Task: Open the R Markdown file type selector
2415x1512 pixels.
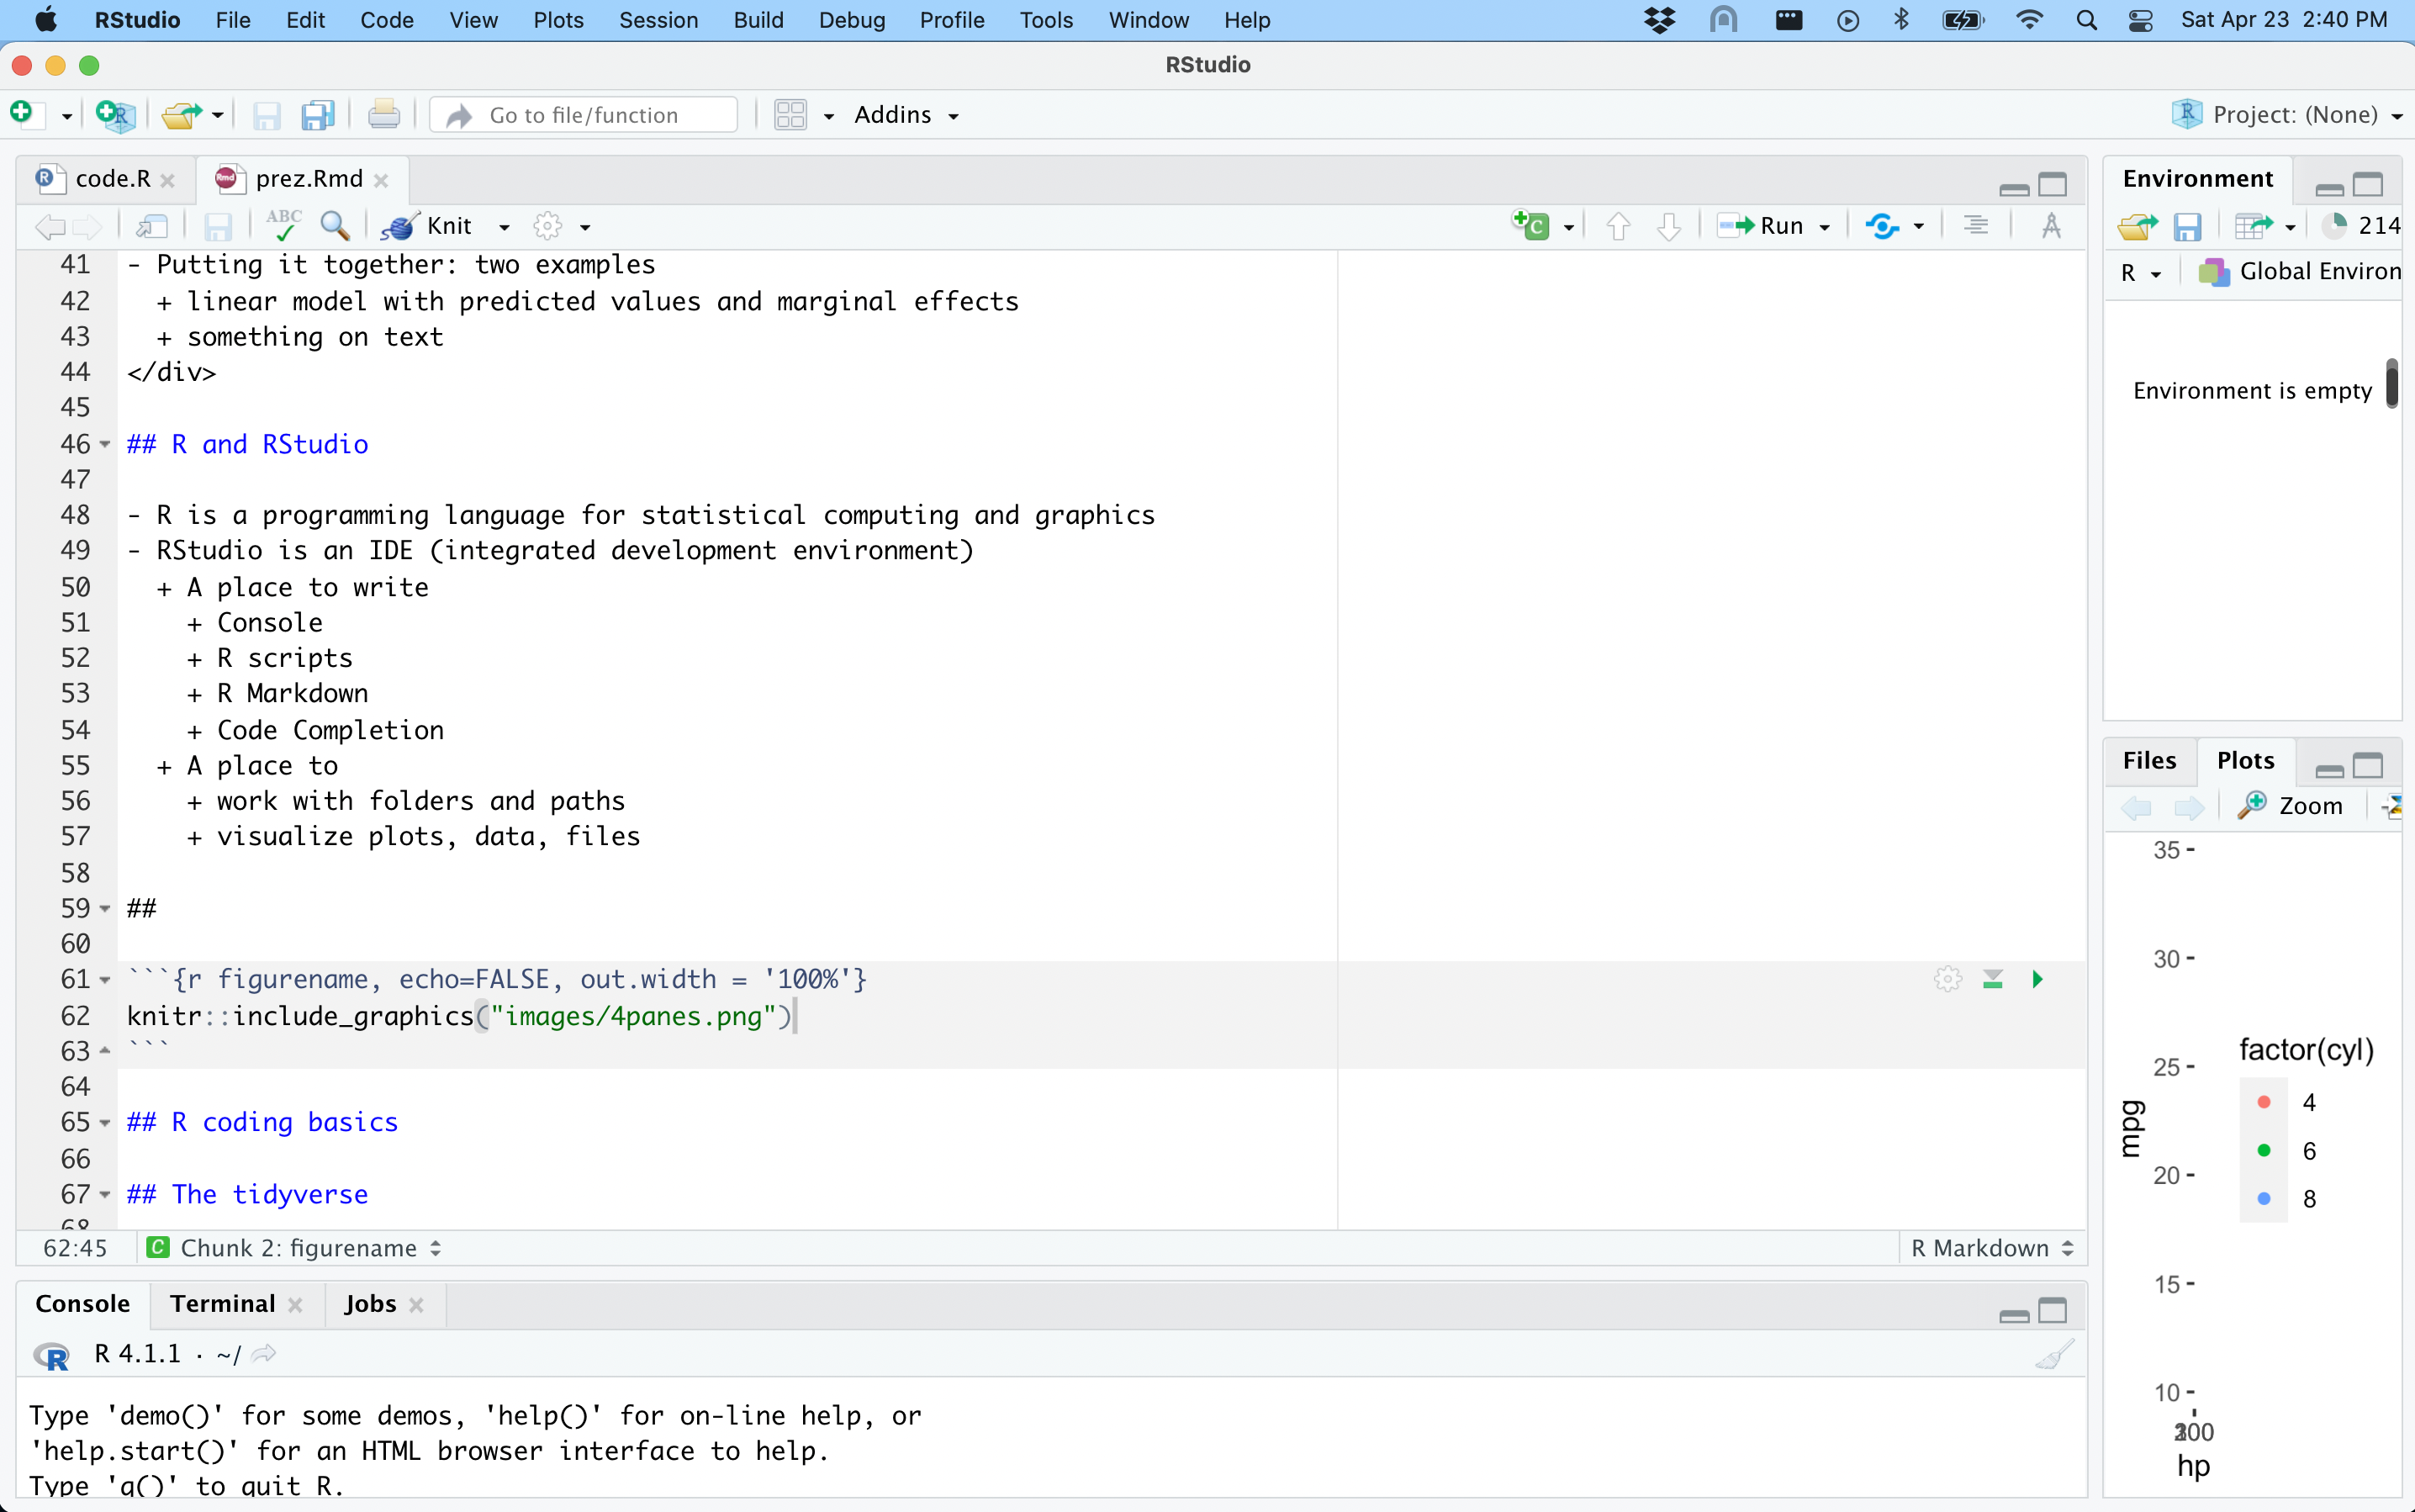Action: coord(1992,1248)
